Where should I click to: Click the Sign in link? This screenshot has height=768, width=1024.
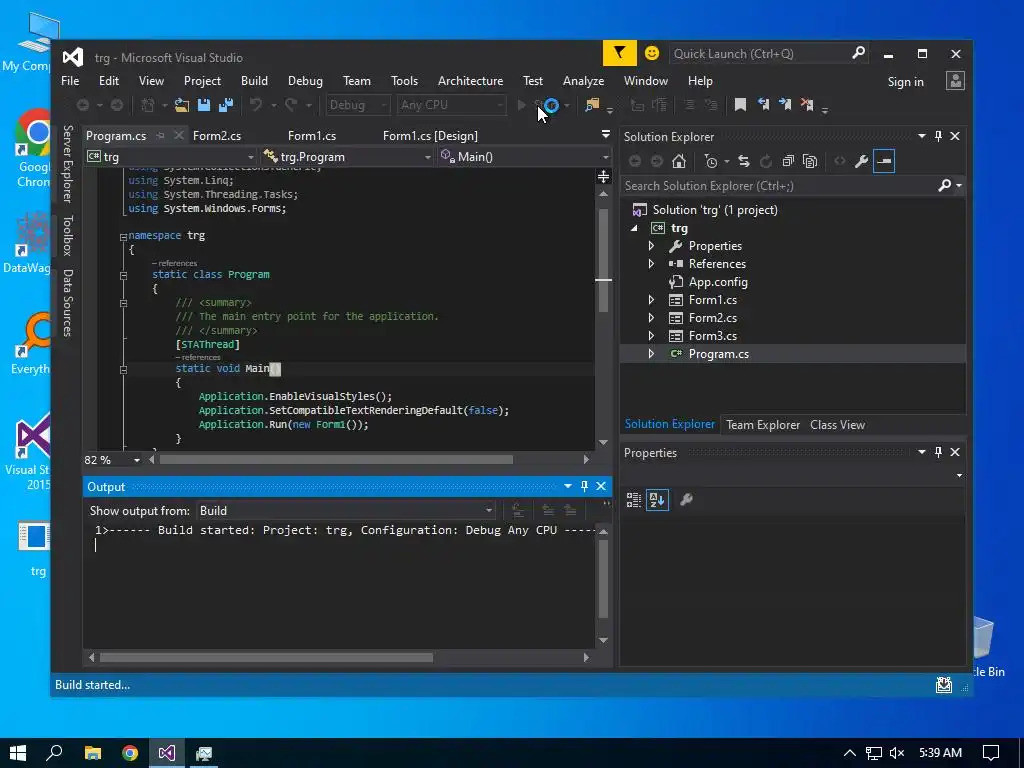(905, 82)
